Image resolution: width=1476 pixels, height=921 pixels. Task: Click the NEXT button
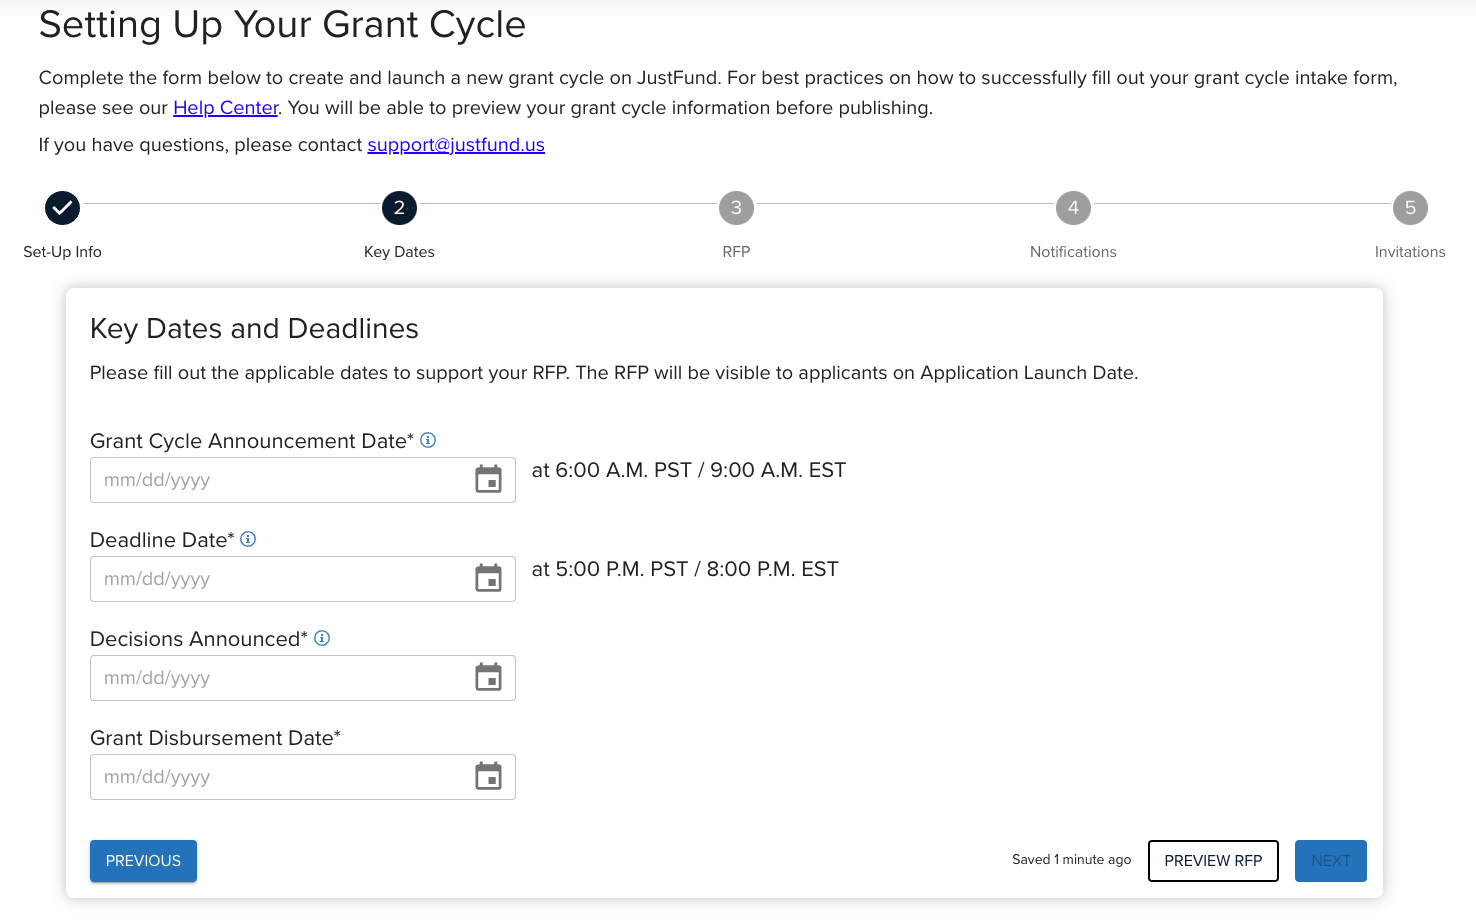[x=1331, y=861]
